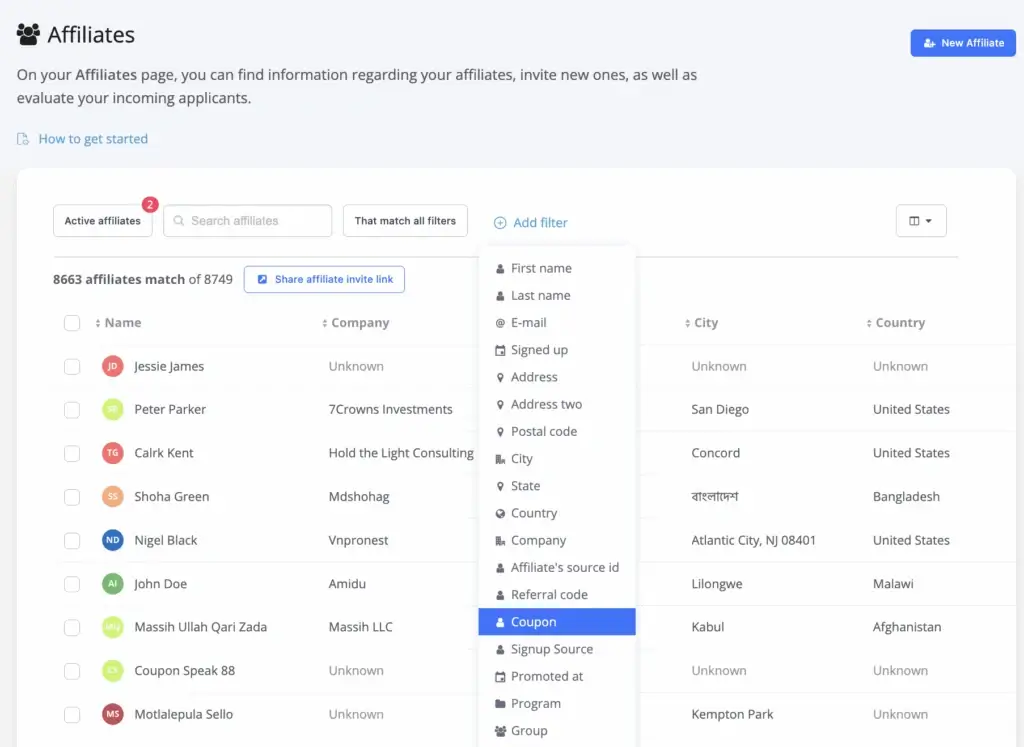1024x747 pixels.
Task: Click the New Affiliate button
Action: point(962,43)
